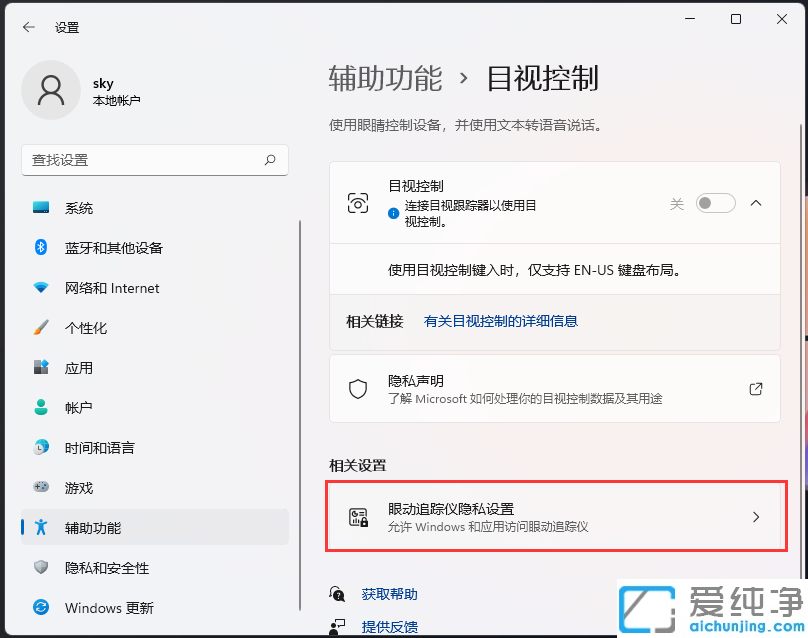Expand 眼动追踪仪隐私设置 with the right arrow

coord(757,517)
